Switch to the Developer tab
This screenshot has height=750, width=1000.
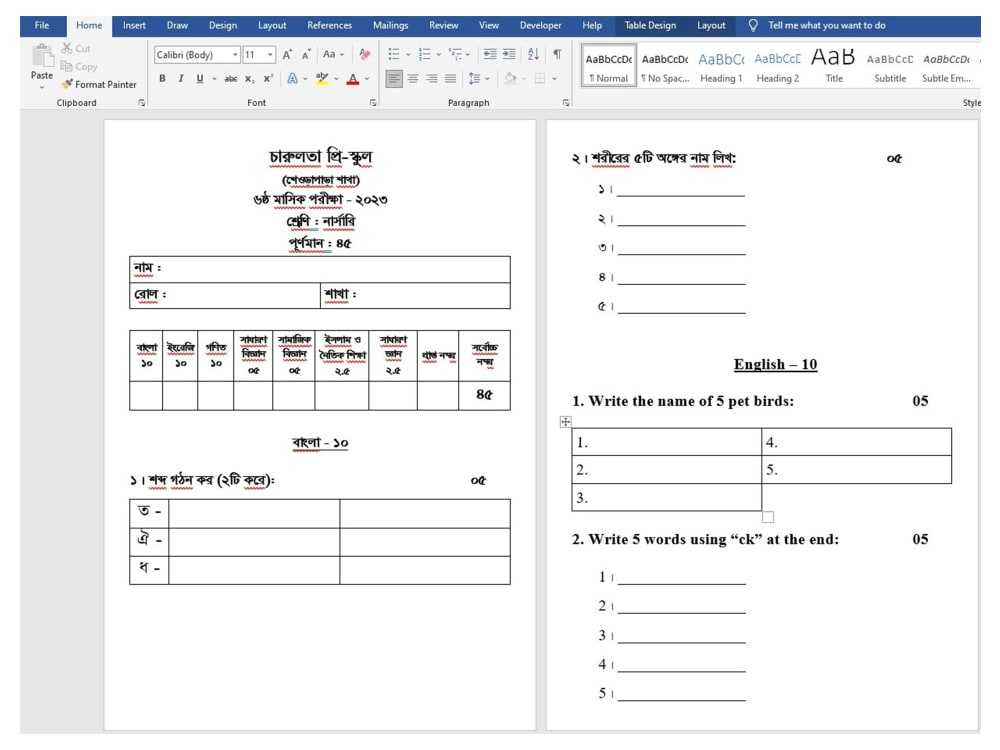point(540,26)
